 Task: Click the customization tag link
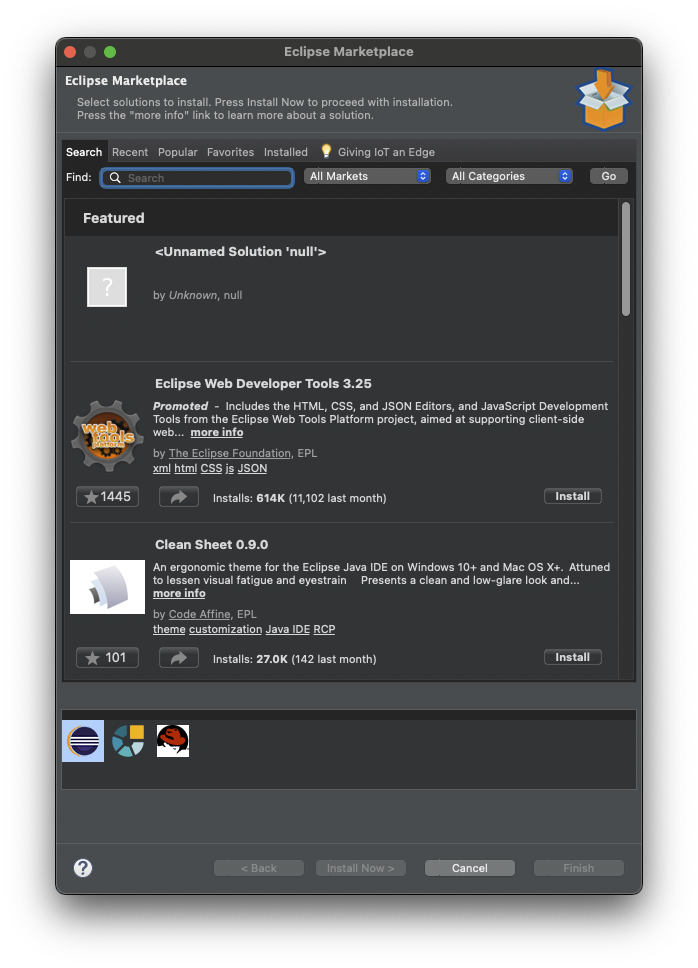[x=225, y=630]
